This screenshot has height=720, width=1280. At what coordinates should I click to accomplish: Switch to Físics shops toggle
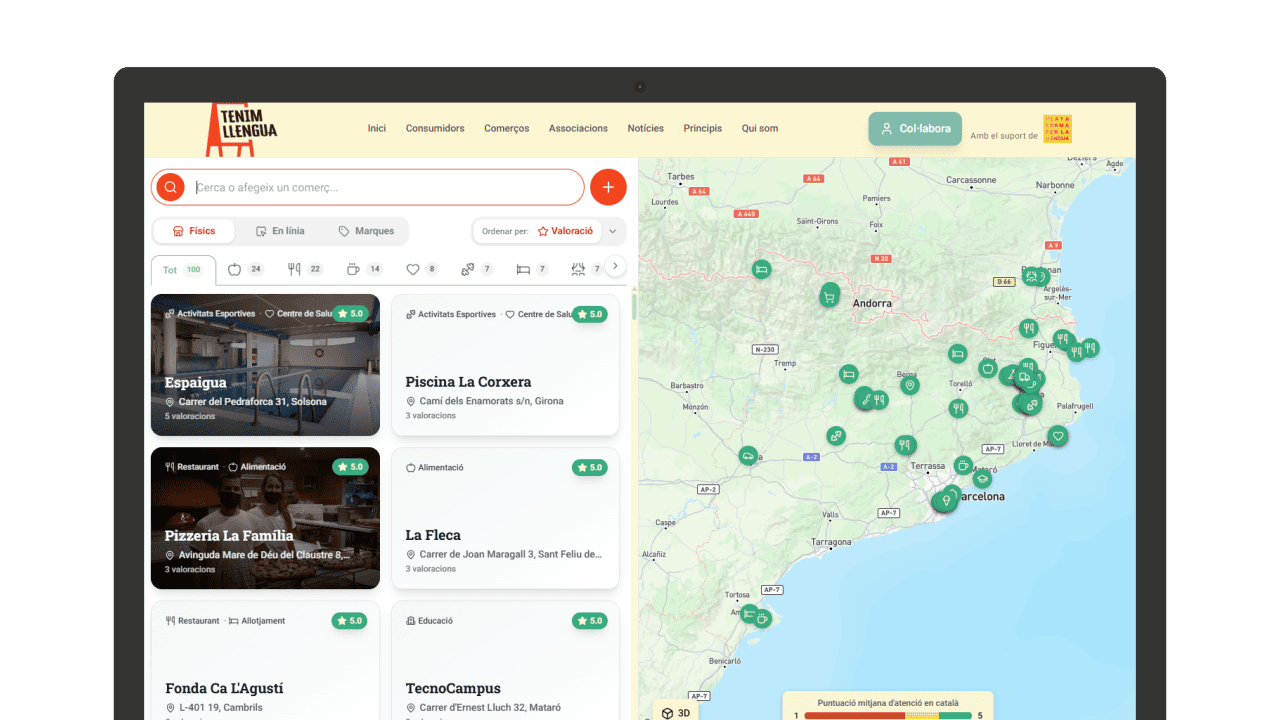pos(194,231)
